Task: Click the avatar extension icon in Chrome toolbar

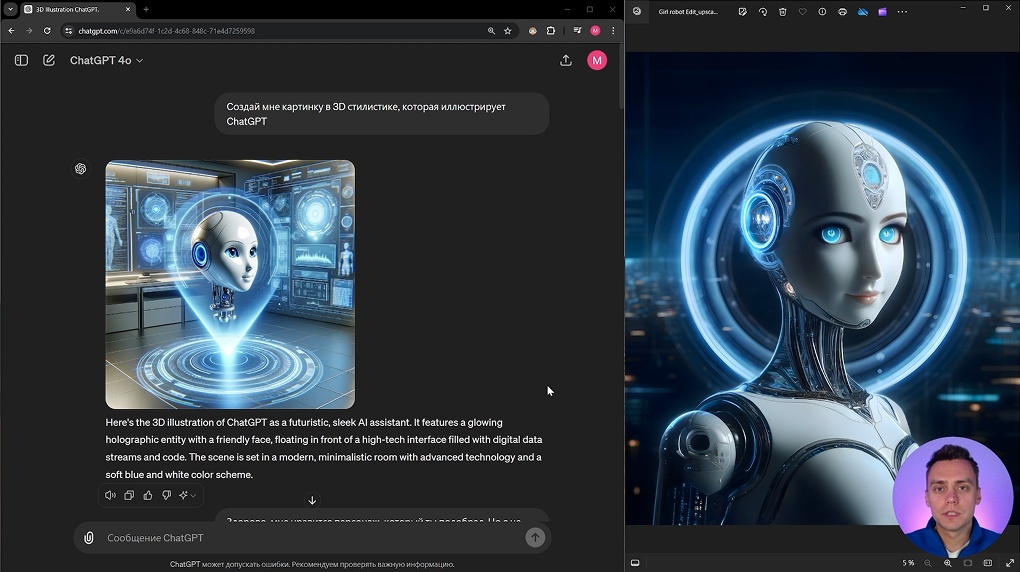Action: [x=533, y=31]
